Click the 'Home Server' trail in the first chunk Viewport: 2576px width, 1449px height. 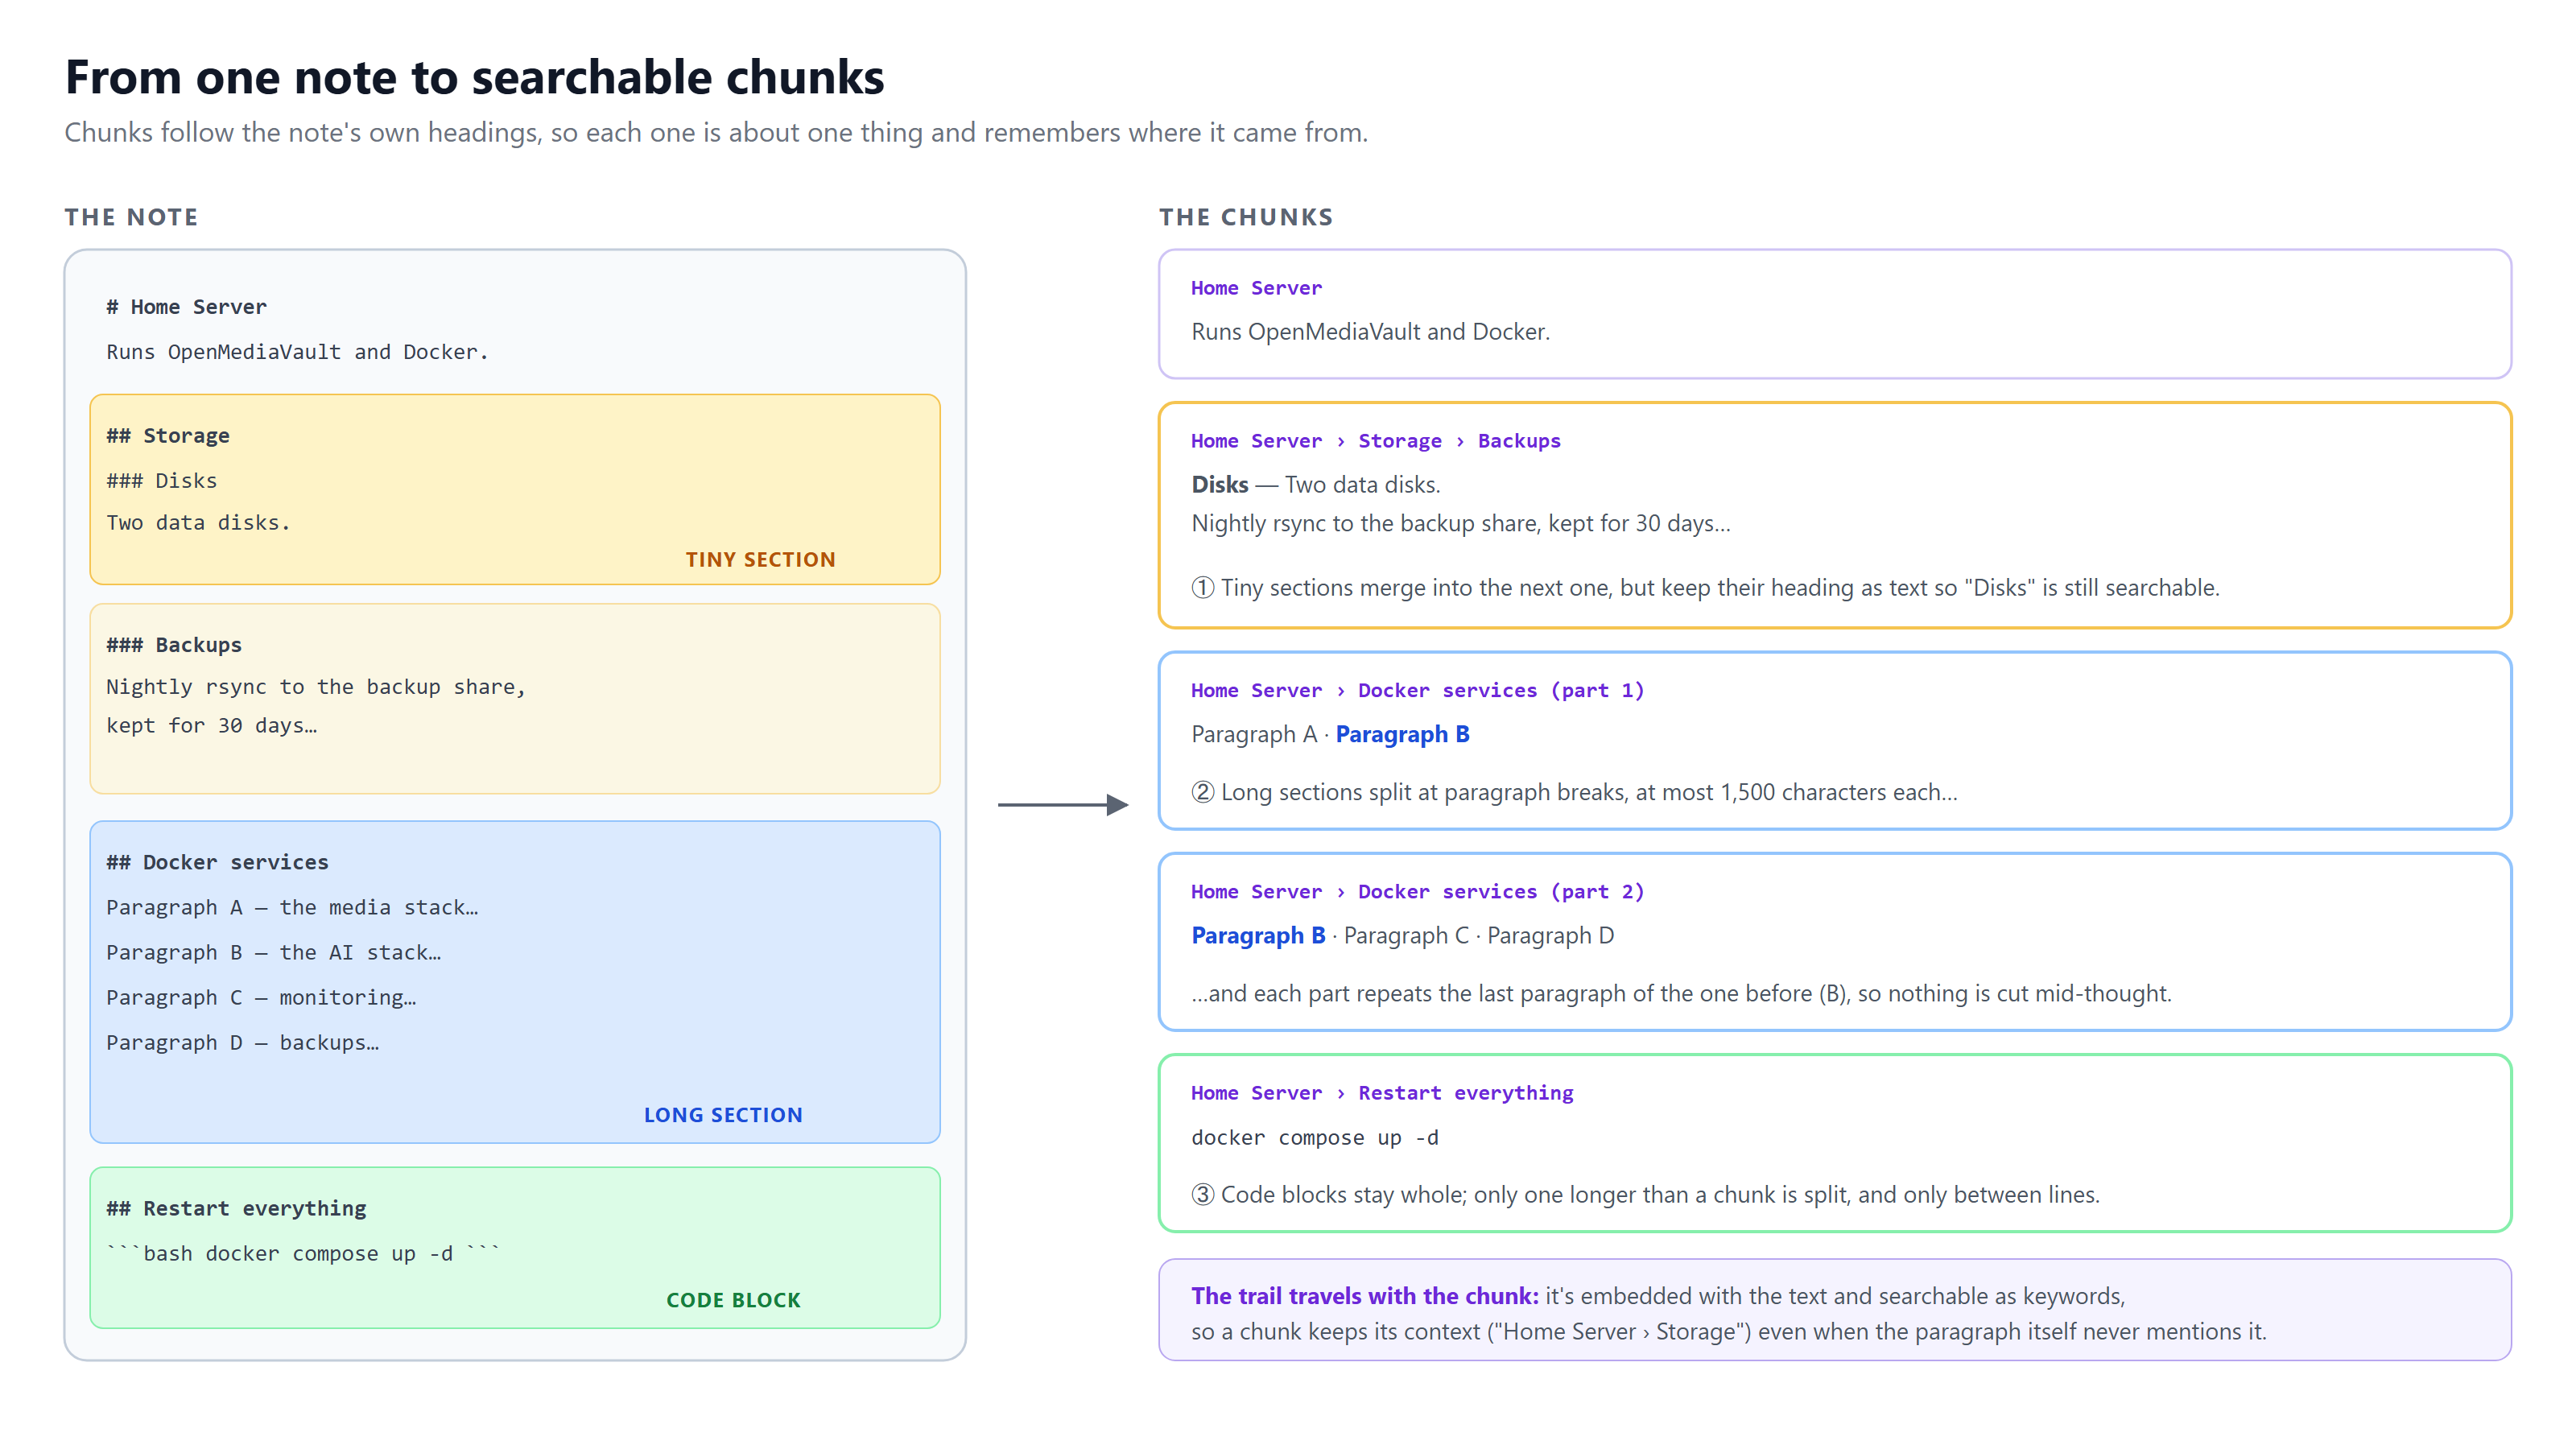[1256, 288]
